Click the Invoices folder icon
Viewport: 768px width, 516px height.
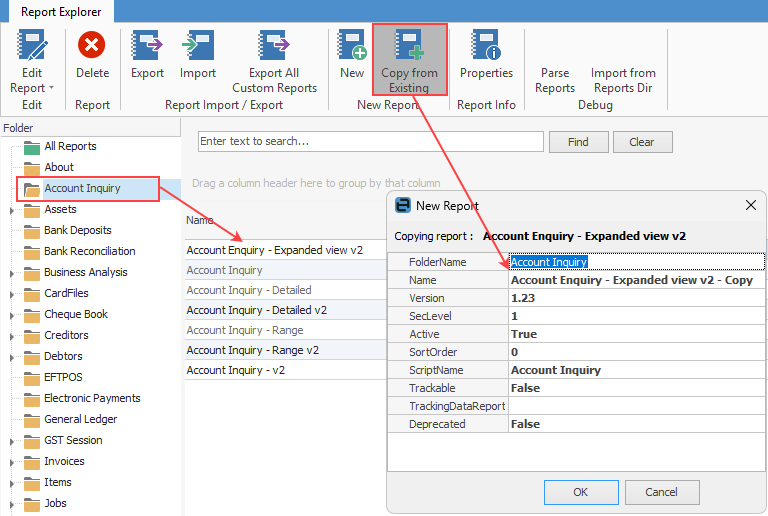[x=32, y=462]
